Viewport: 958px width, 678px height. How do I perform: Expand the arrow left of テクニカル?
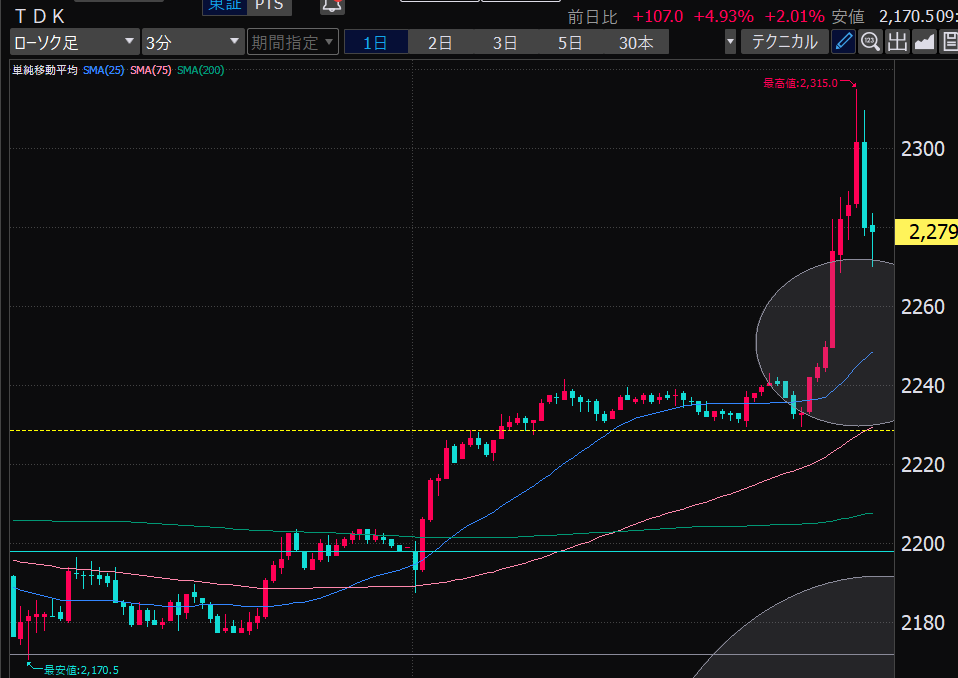pyautogui.click(x=730, y=42)
